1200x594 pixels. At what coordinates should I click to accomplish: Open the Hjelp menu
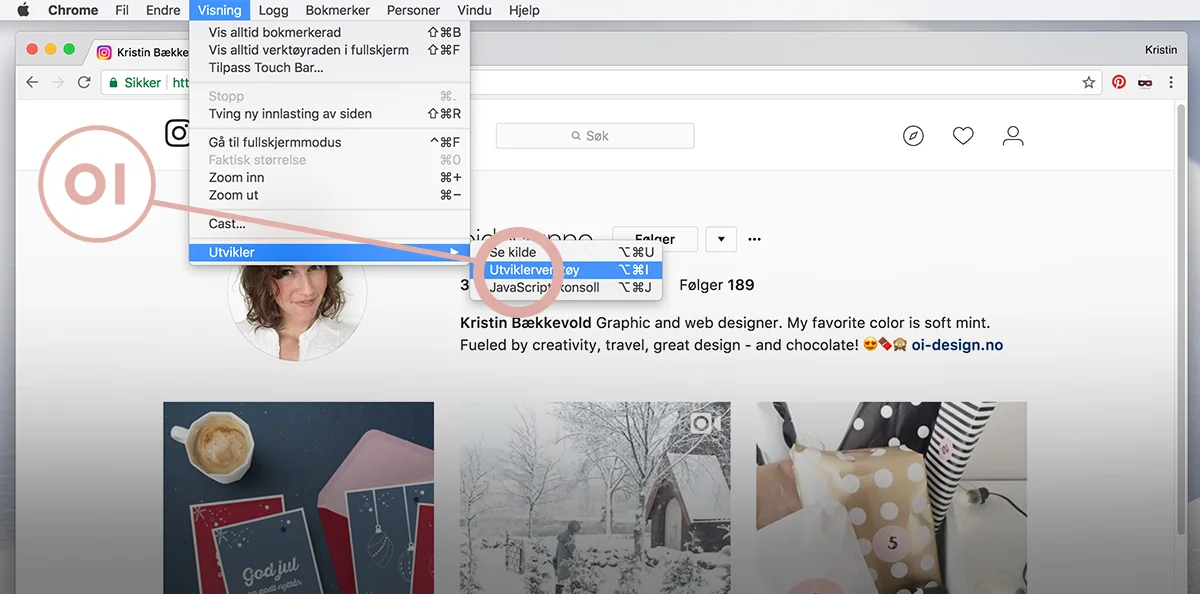click(524, 10)
